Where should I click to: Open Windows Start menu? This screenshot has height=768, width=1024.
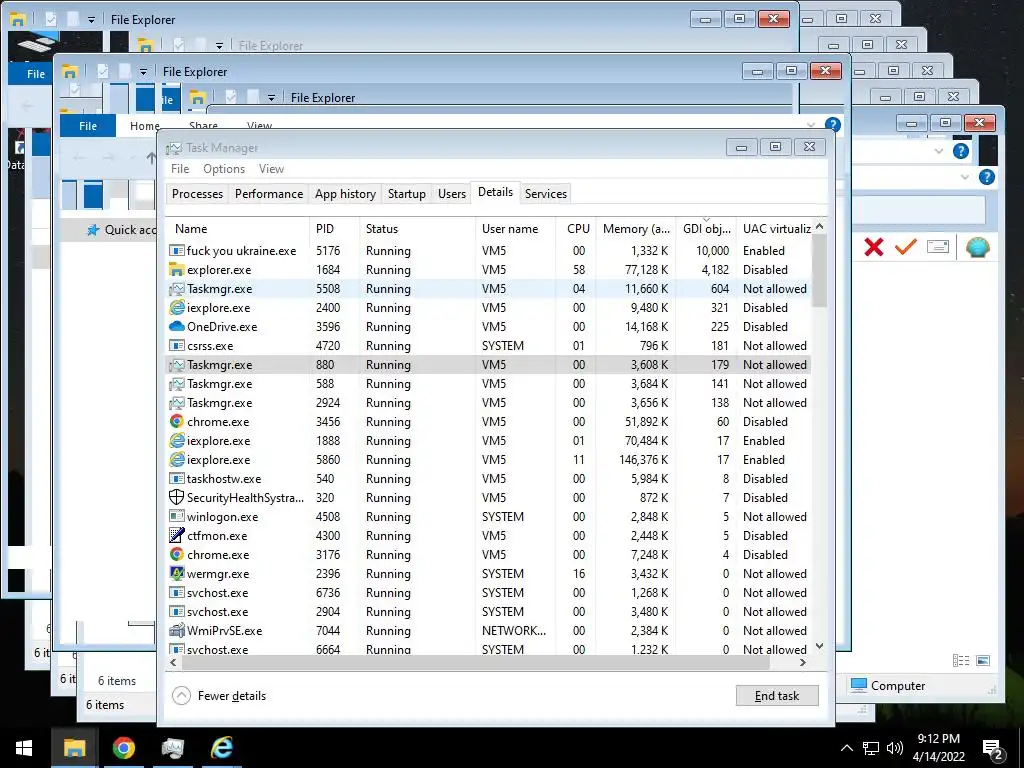click(x=24, y=748)
